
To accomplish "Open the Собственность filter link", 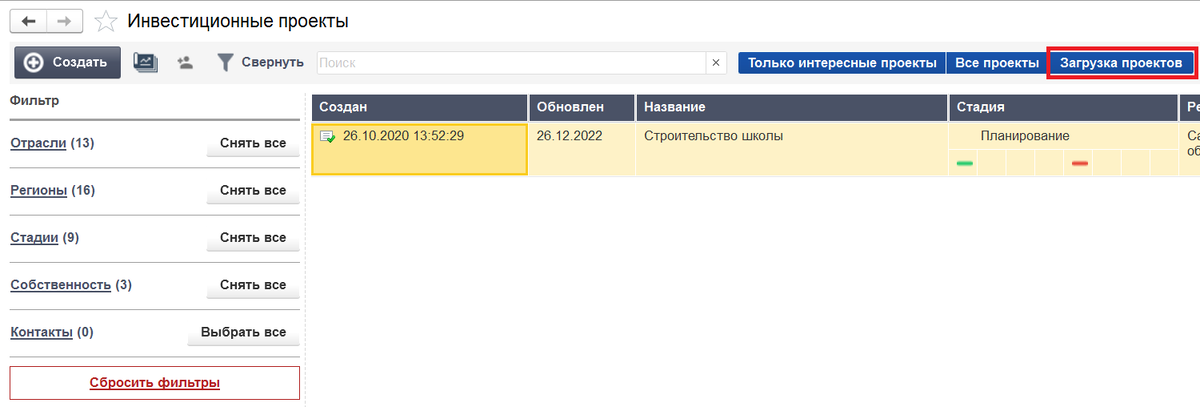I will tap(60, 284).
